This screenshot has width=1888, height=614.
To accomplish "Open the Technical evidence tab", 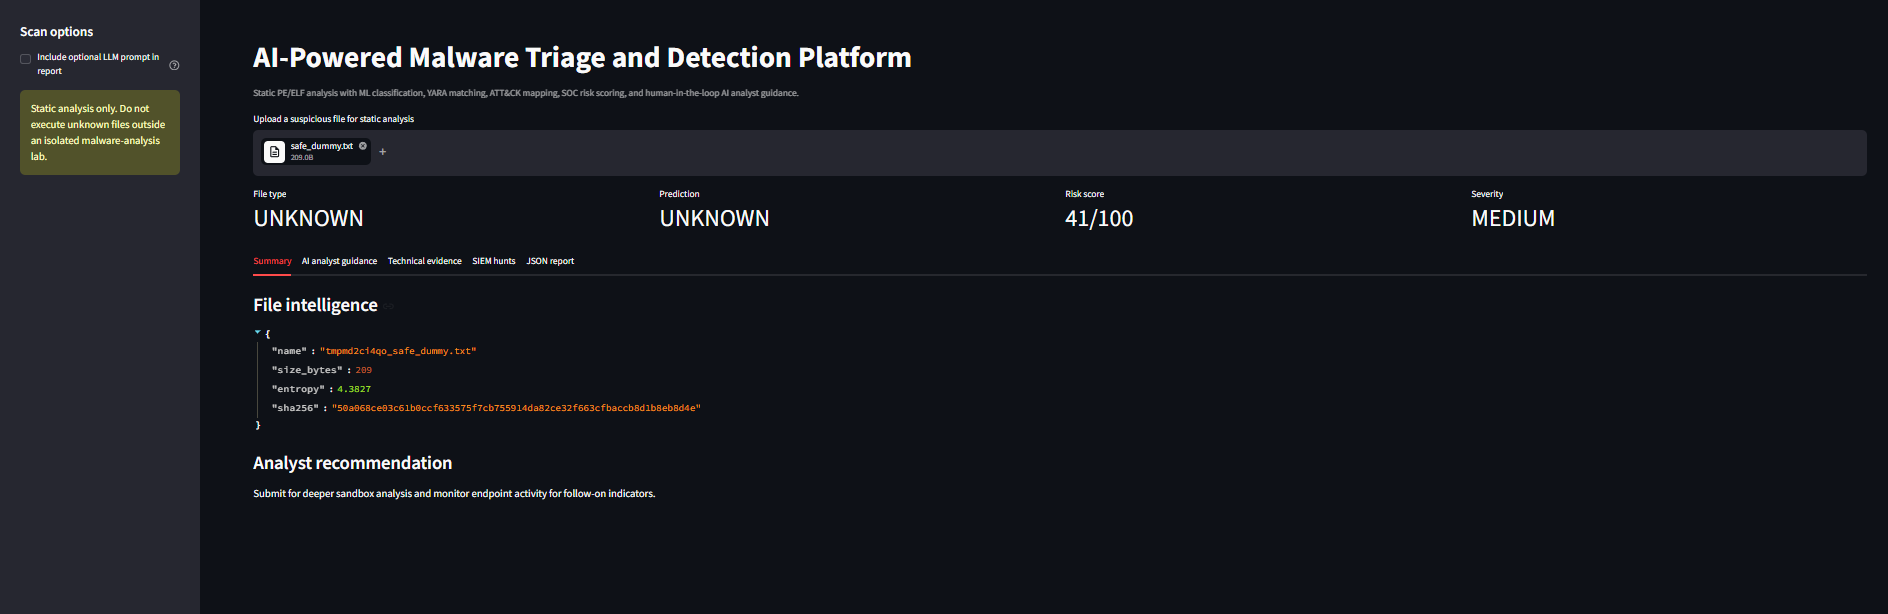I will tap(425, 261).
